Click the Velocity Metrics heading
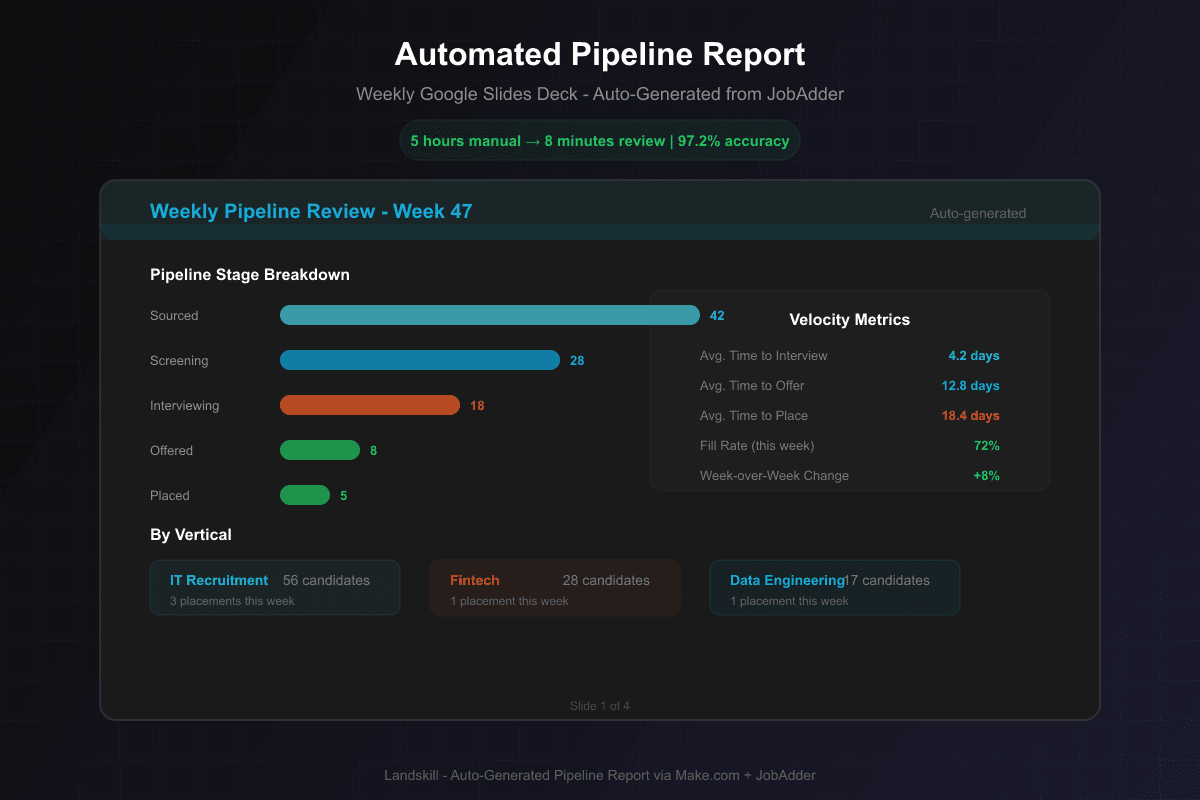This screenshot has height=800, width=1200. pyautogui.click(x=849, y=320)
